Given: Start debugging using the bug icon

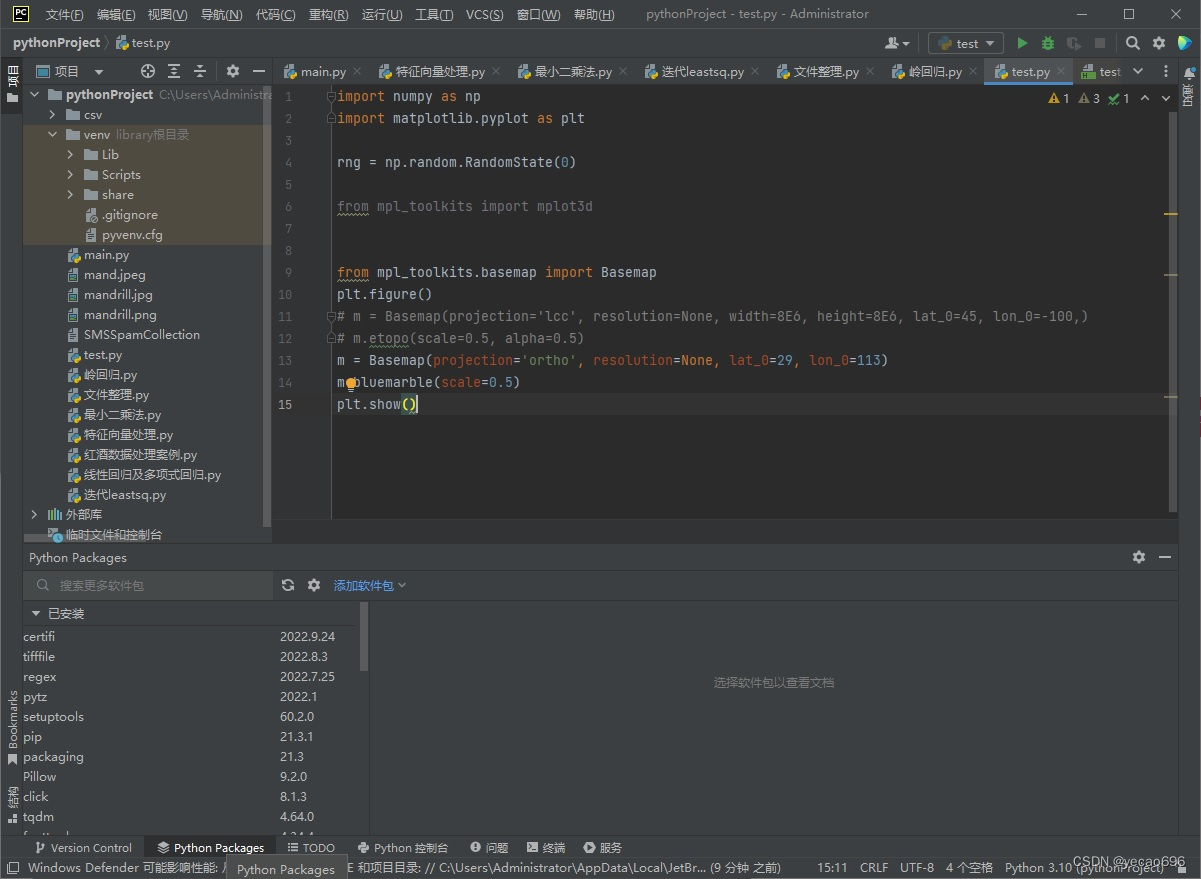Looking at the screenshot, I should 1047,43.
